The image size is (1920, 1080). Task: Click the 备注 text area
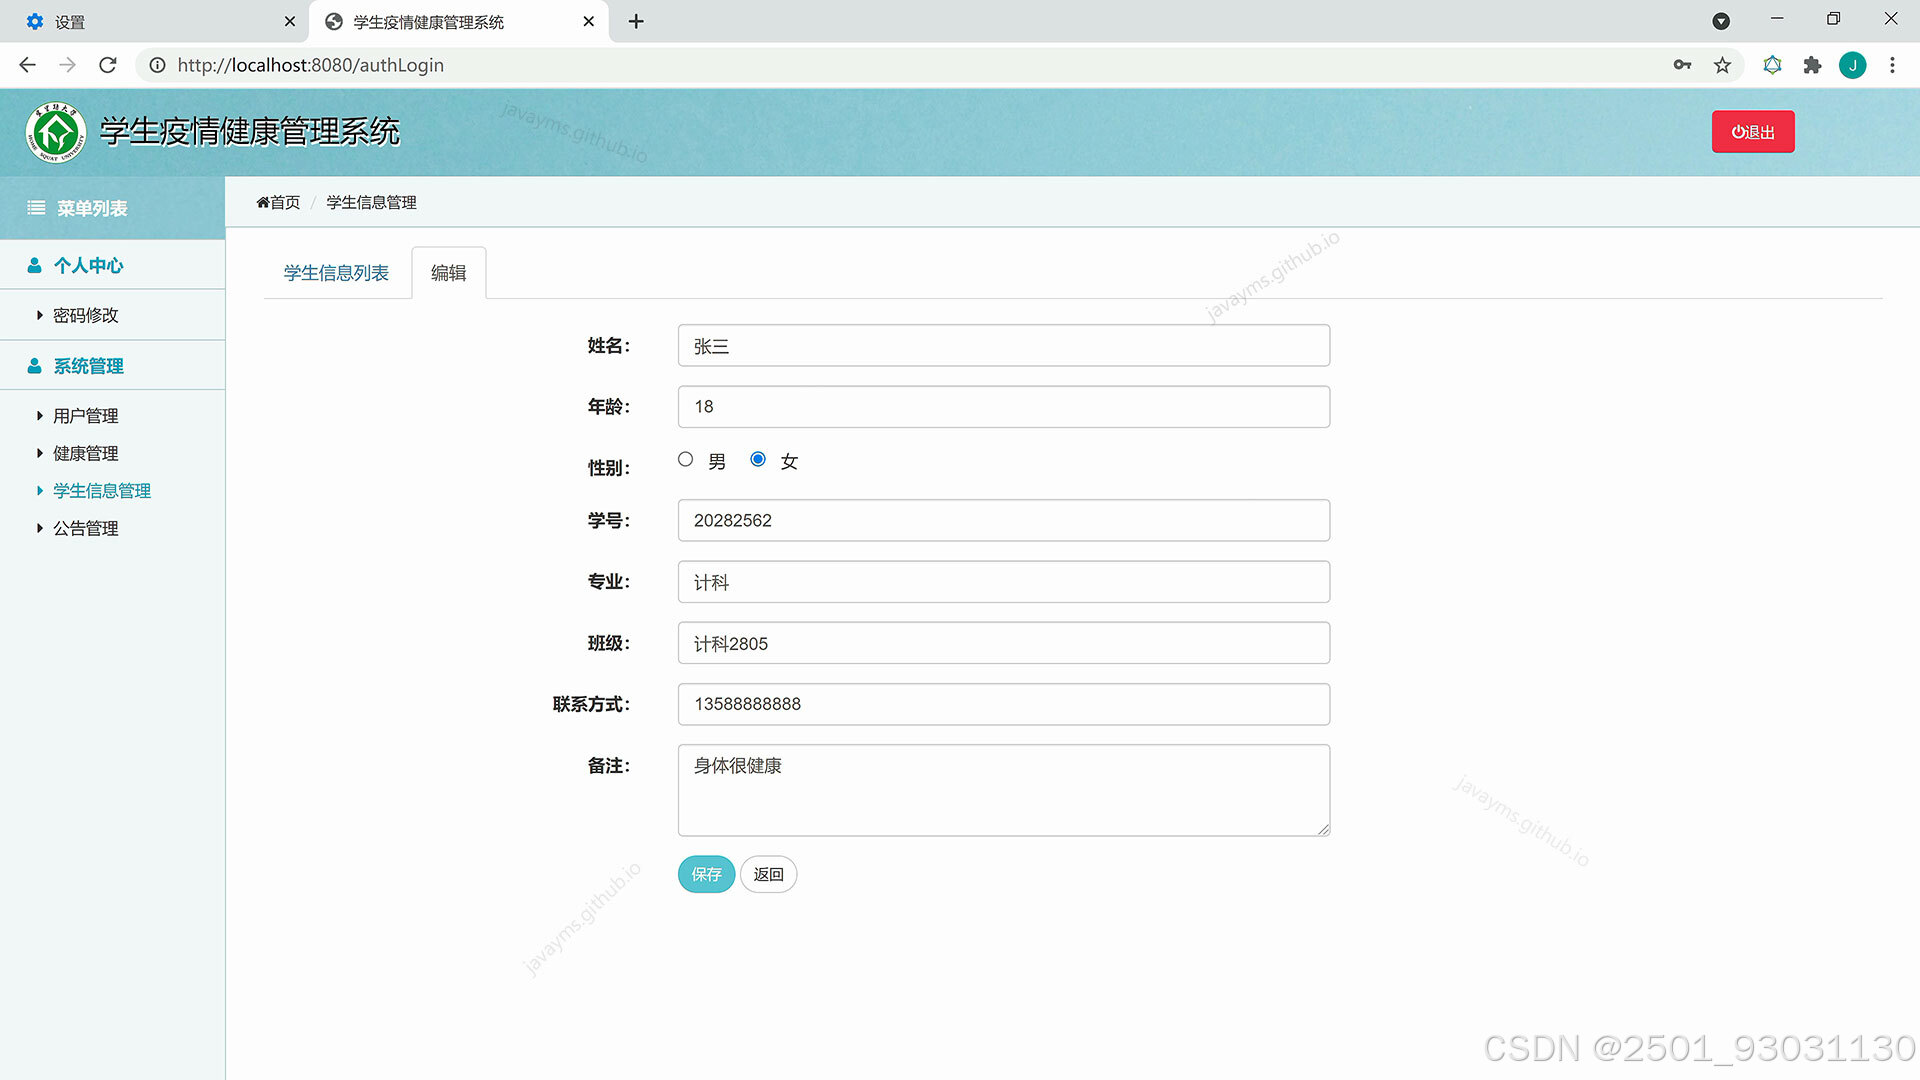point(1004,790)
